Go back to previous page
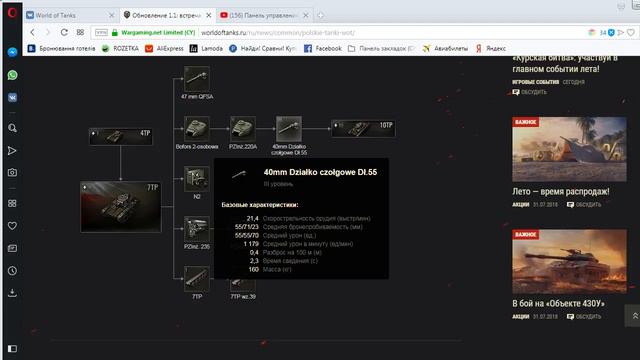Image resolution: width=640 pixels, height=360 pixels. [33, 32]
